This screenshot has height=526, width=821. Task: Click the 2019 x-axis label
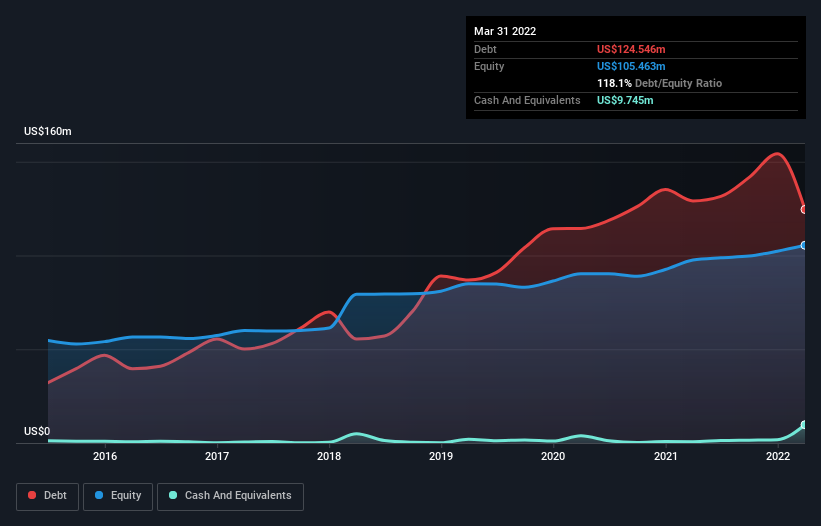(441, 456)
